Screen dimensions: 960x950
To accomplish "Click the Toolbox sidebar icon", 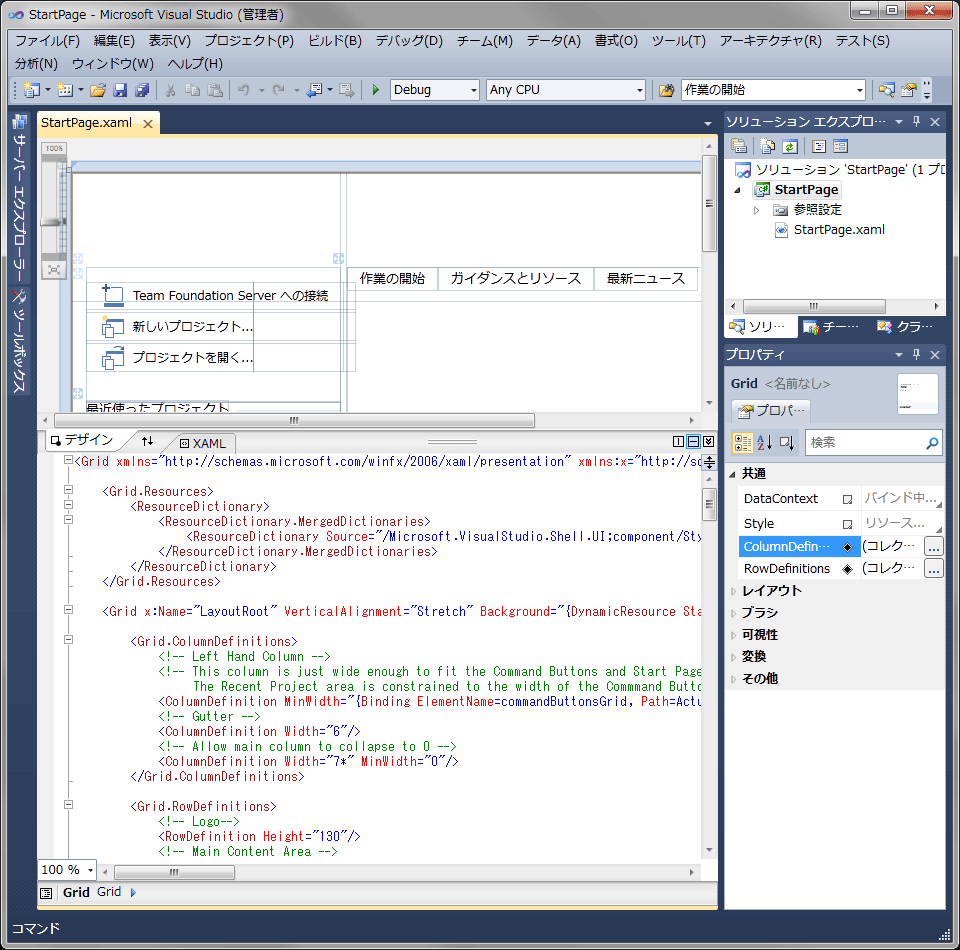I will pos(20,297).
